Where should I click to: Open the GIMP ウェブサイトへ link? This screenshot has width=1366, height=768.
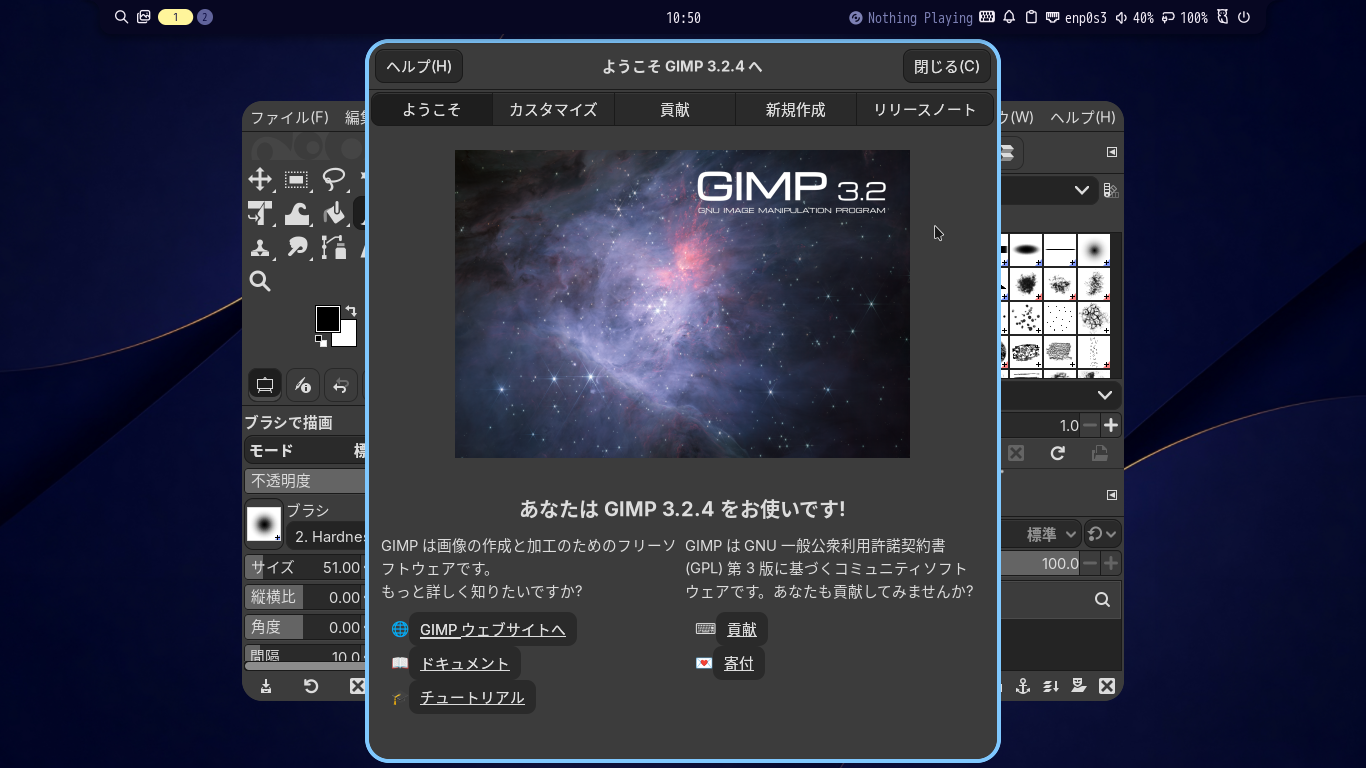[x=493, y=630]
